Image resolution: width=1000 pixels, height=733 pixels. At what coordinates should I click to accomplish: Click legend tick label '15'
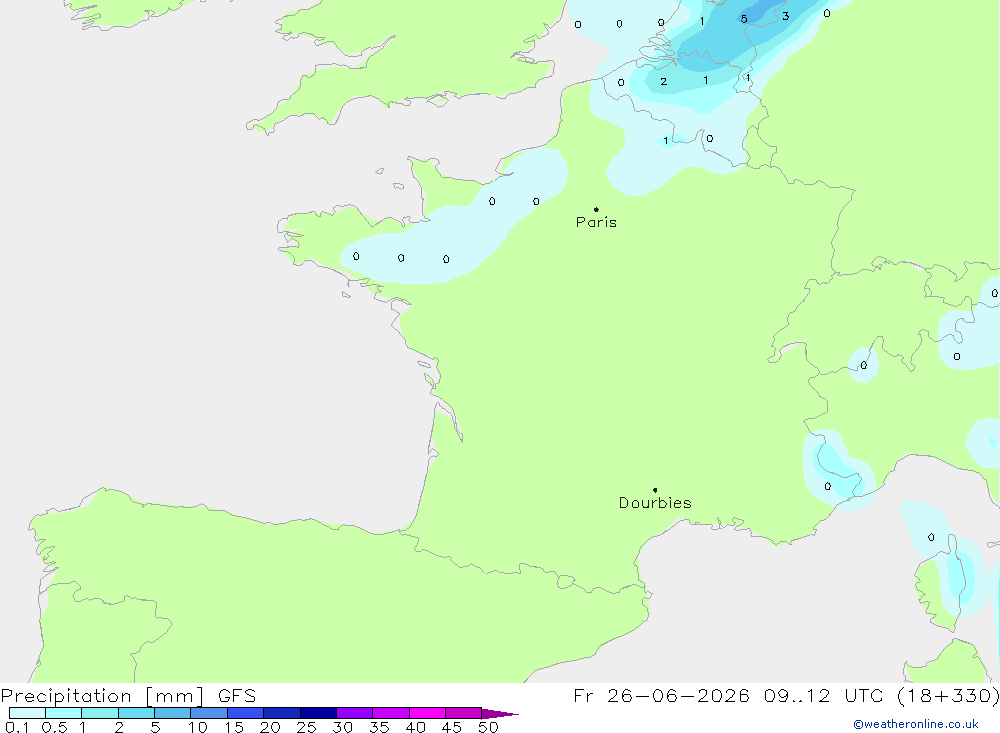(x=234, y=727)
